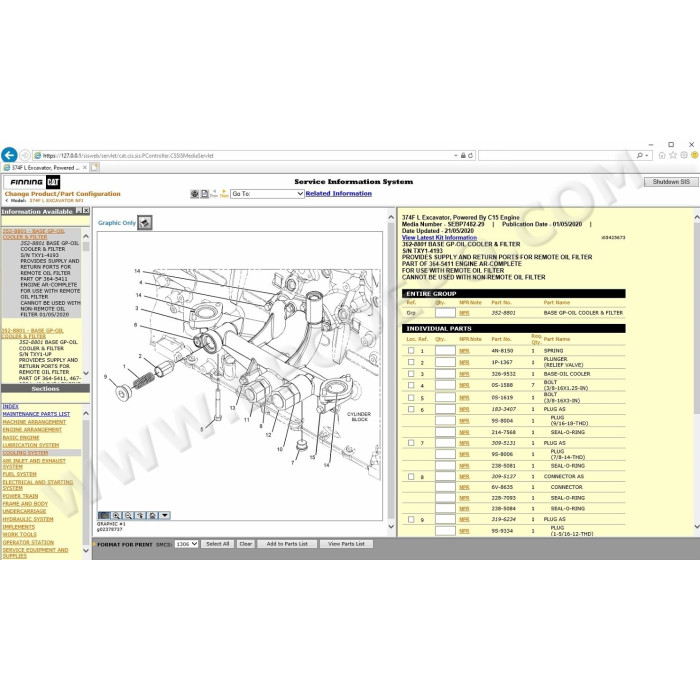The height and width of the screenshot is (700, 700).
Task: Click the browser forward arrow button
Action: tap(25, 155)
